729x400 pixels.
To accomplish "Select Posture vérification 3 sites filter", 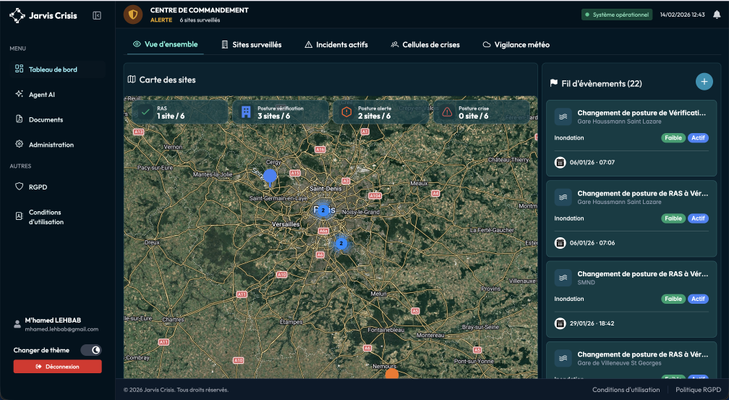I will 282,112.
